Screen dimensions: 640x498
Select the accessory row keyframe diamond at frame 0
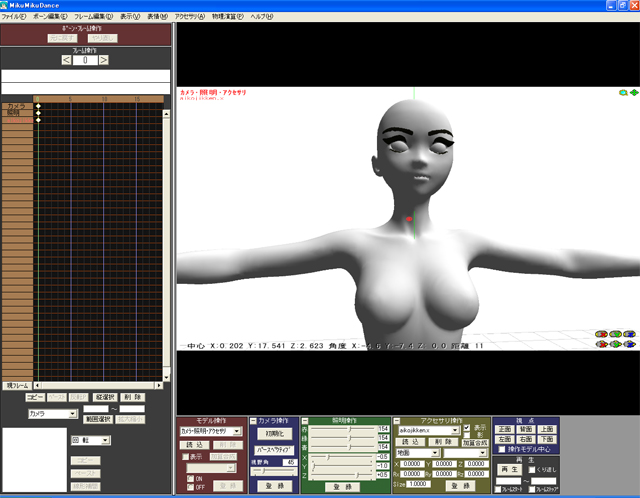pyautogui.click(x=38, y=120)
